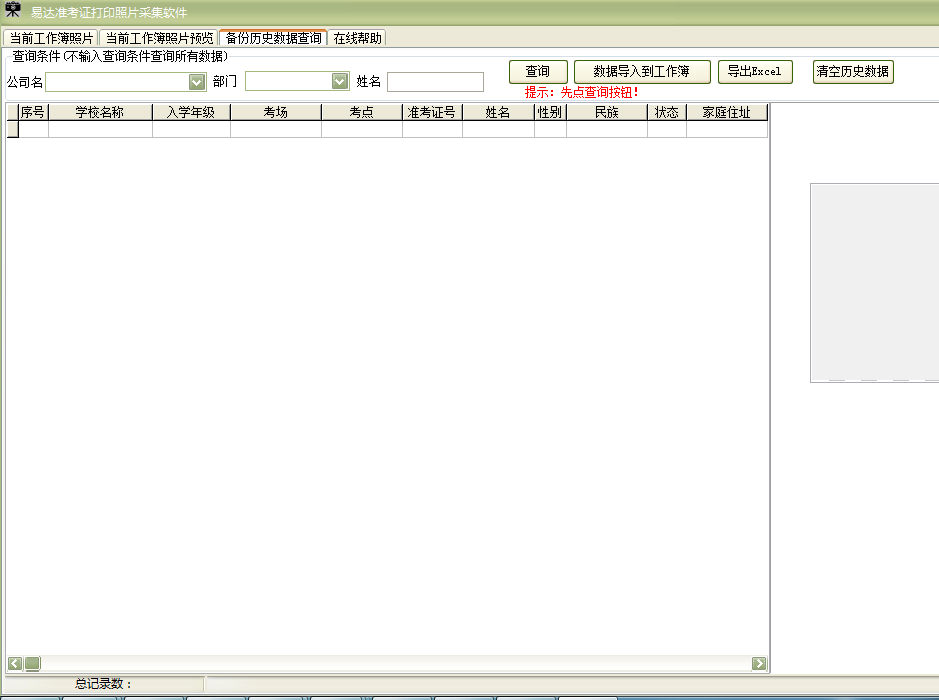The image size is (939, 700).
Task: Export data with 导出Excel button
Action: [x=755, y=72]
